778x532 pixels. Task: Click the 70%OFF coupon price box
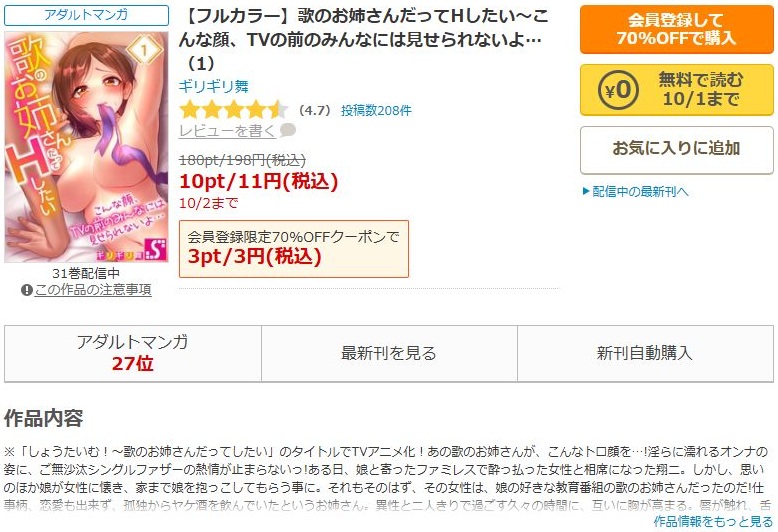coord(294,249)
